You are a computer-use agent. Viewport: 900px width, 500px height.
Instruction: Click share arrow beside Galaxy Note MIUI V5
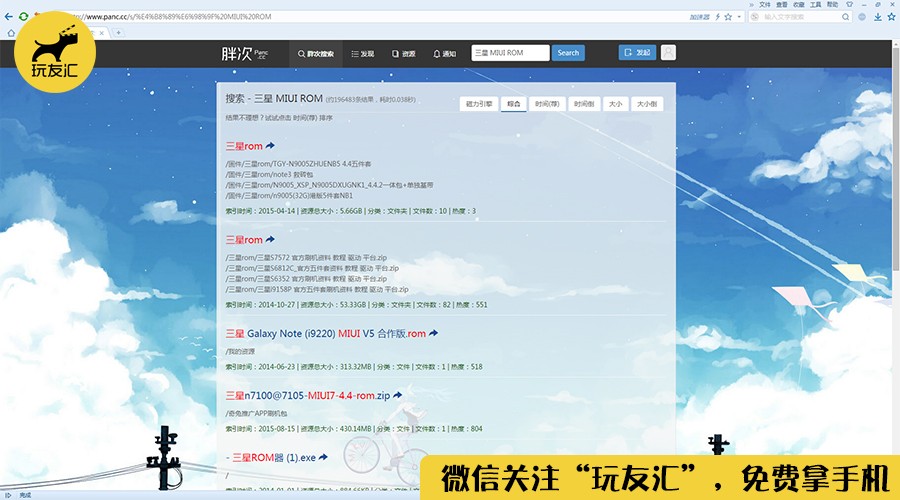(x=433, y=332)
